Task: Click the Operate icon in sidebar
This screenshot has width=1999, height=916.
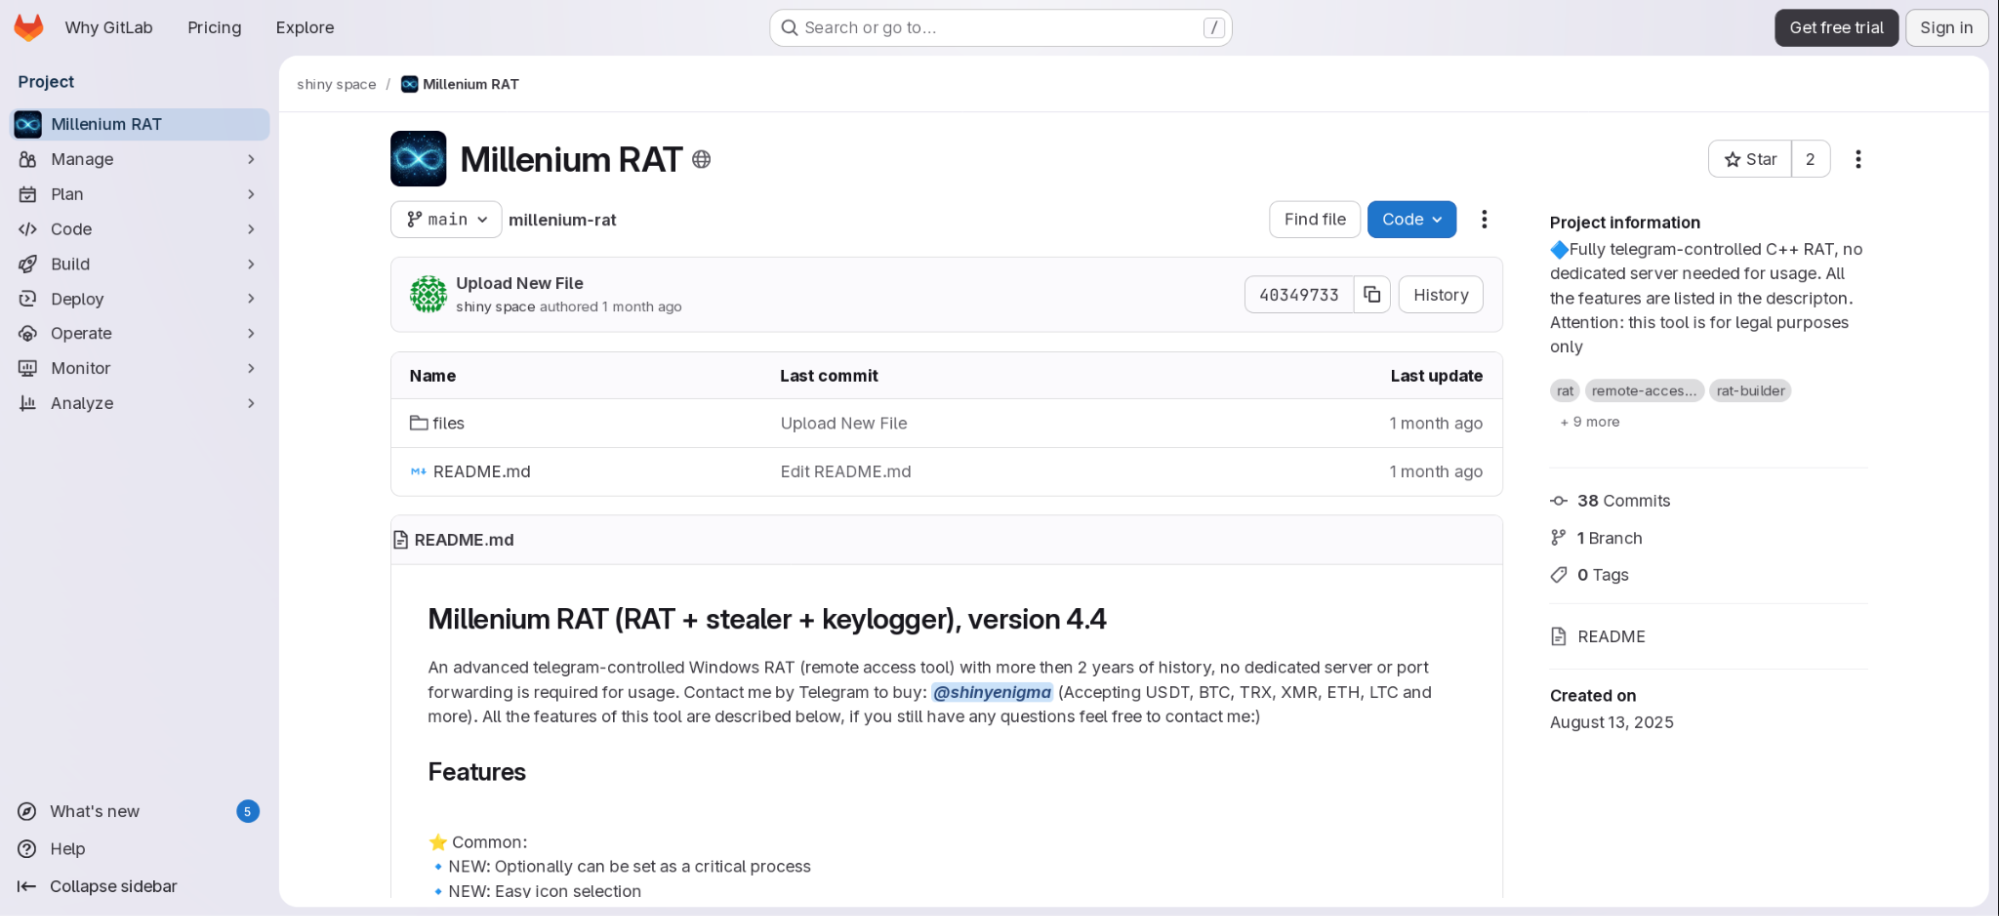Action: point(28,333)
